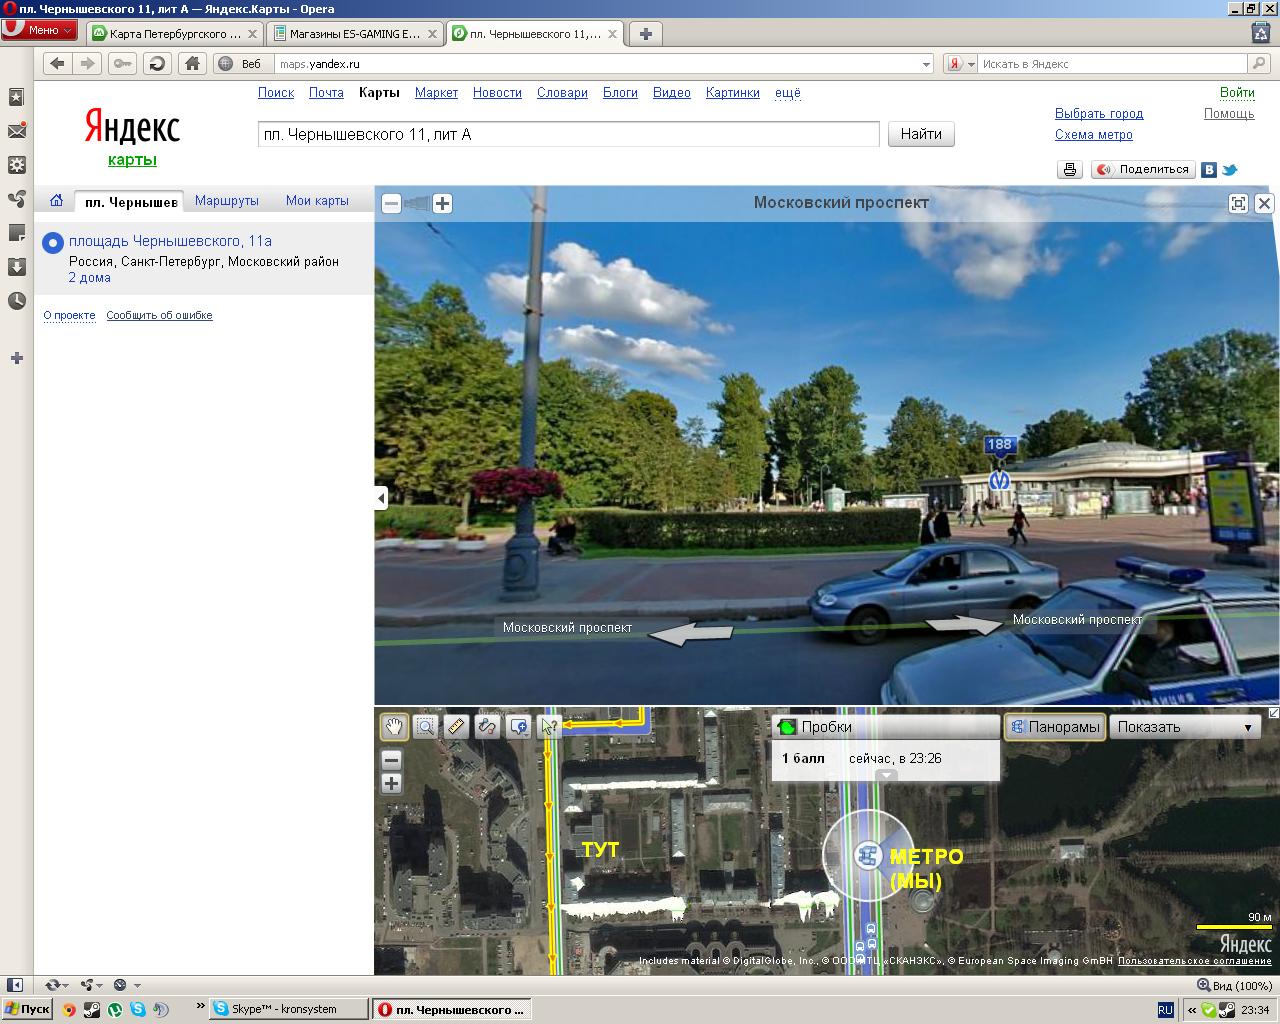
Task: Switch to Магазины ES-GAMING browser tab
Action: [354, 34]
